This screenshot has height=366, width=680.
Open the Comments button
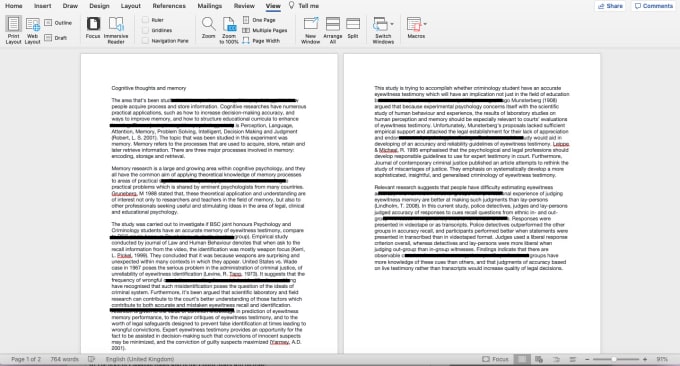(654, 6)
